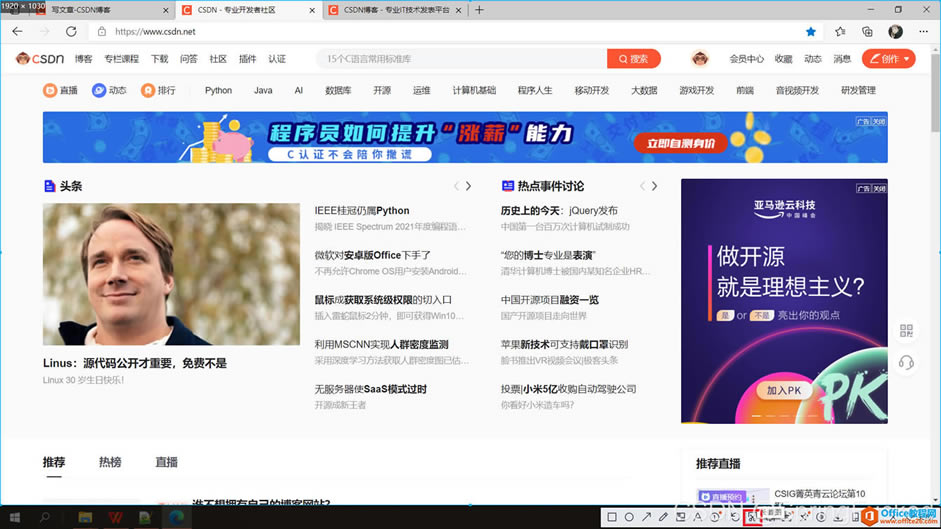Open the Linus 源代码公开才重要 headline

(x=134, y=363)
